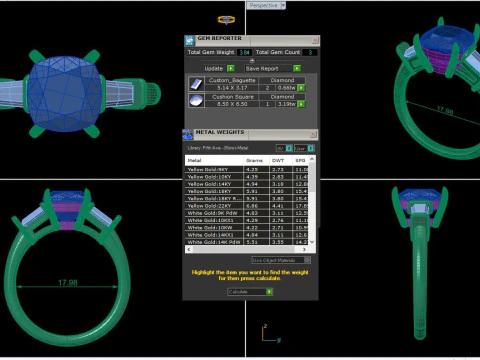Click the Grams column header
Viewport: 480px width, 360px height.
click(x=256, y=161)
